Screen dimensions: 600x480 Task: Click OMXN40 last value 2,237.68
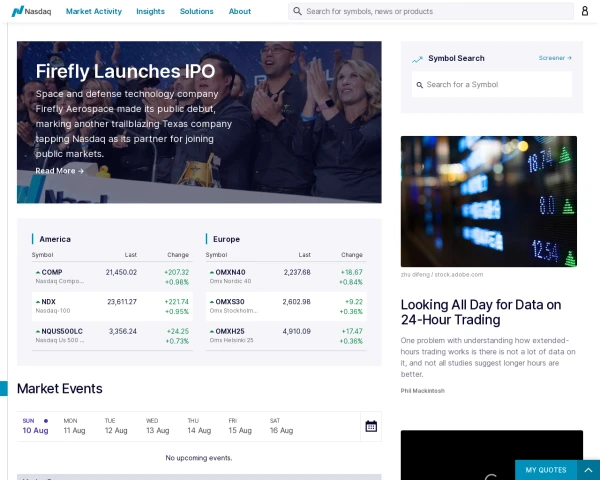[297, 272]
